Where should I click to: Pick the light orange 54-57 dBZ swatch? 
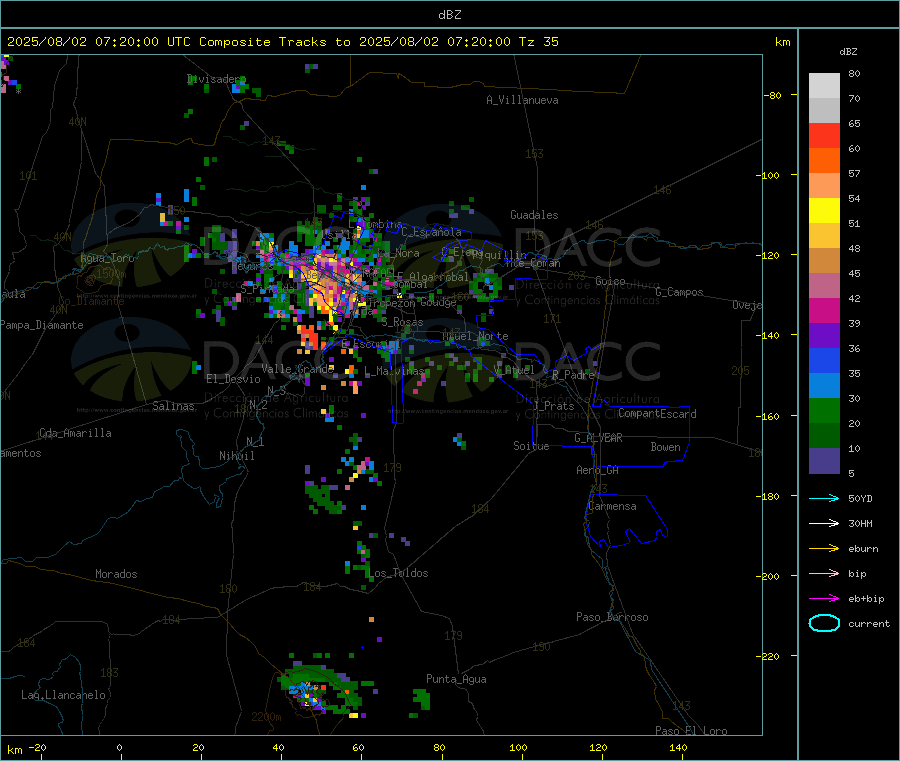pos(824,186)
